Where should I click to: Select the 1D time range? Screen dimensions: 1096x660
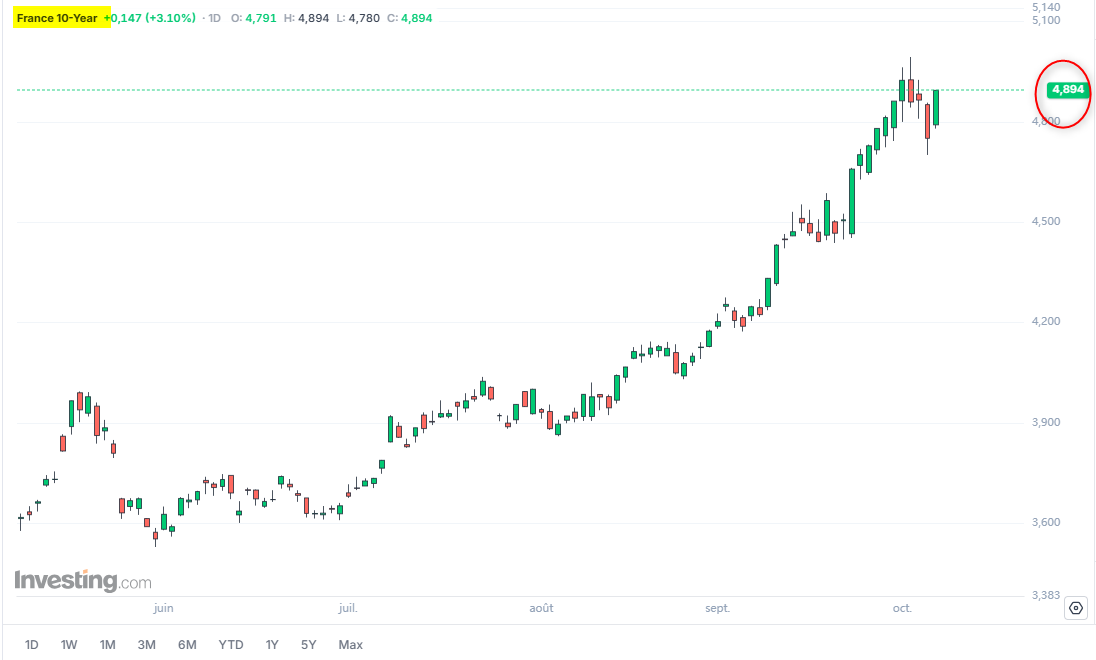(x=31, y=645)
